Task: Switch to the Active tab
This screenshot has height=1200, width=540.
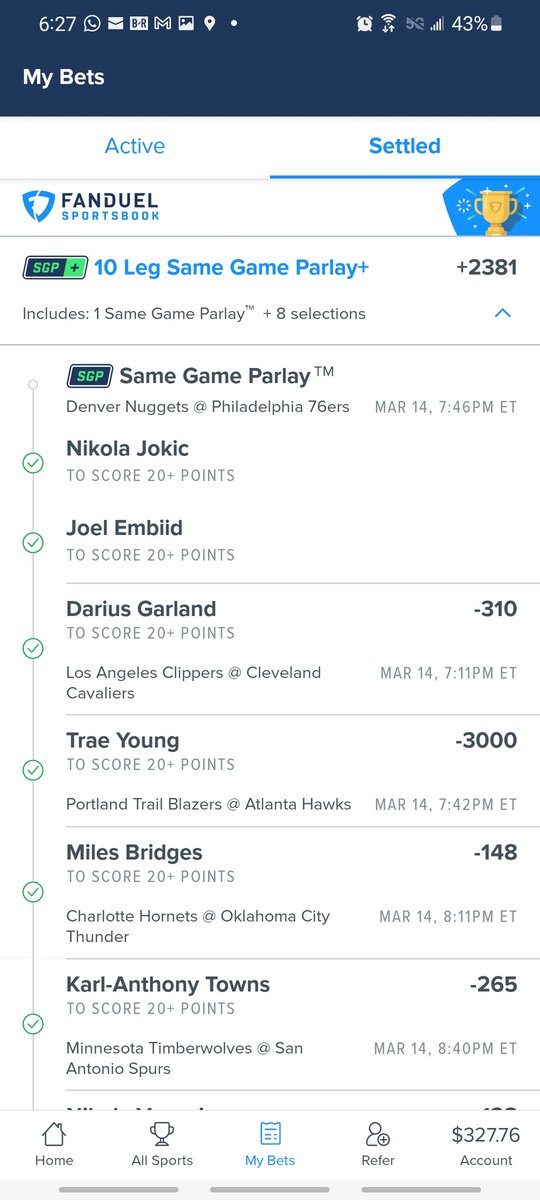Action: click(x=135, y=146)
